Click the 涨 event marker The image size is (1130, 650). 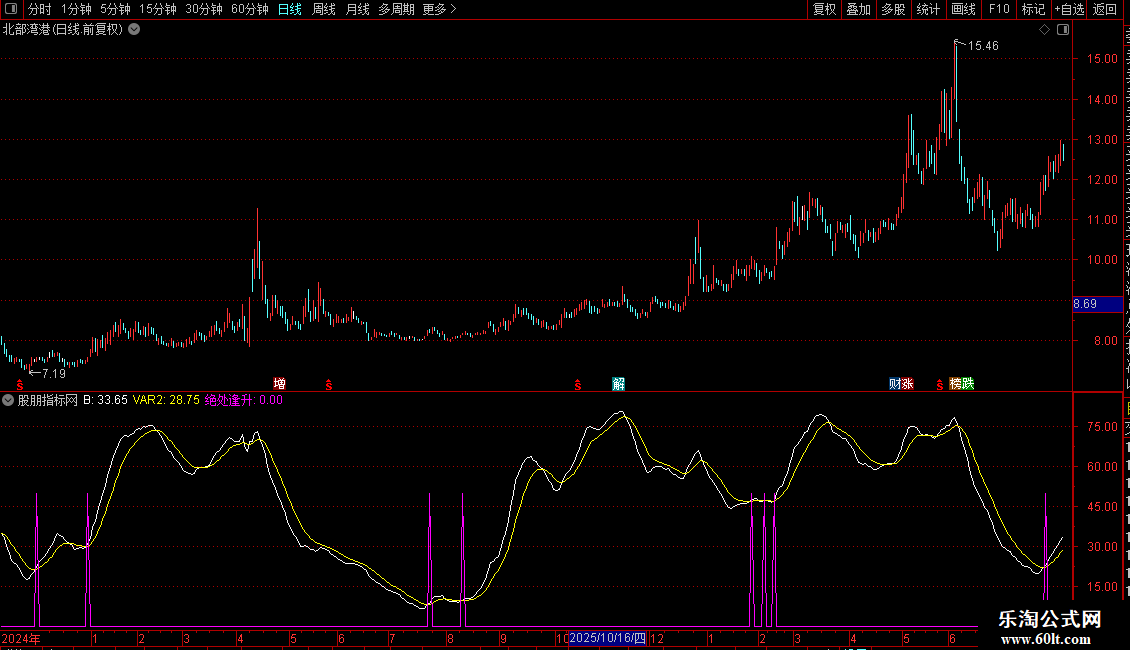[x=907, y=383]
